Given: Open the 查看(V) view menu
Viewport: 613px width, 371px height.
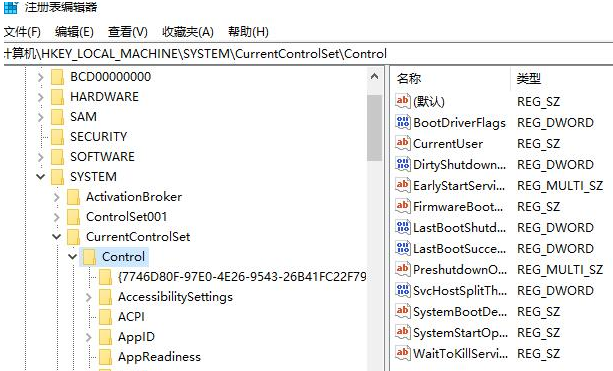Looking at the screenshot, I should click(x=127, y=32).
